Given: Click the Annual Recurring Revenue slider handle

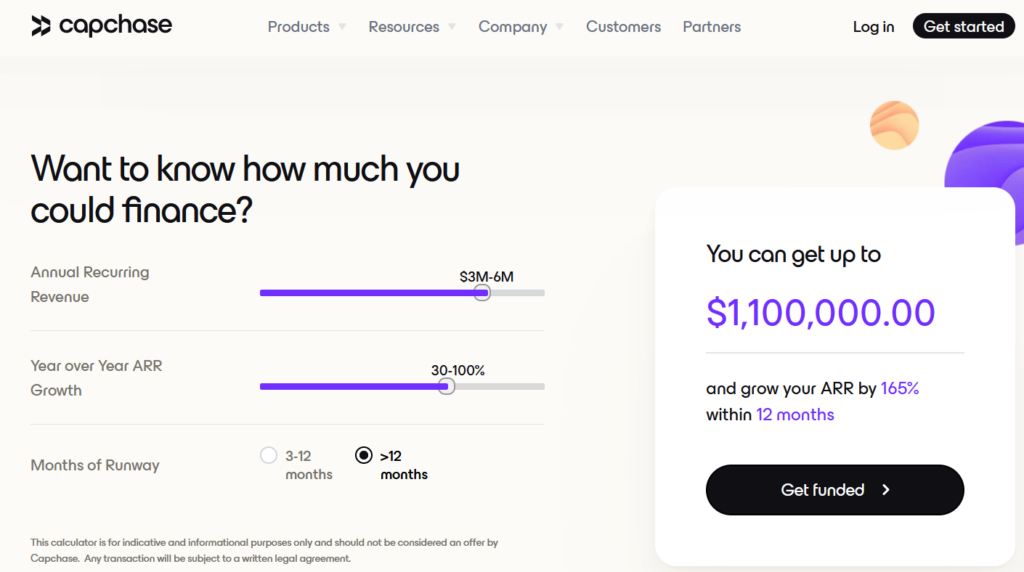Looking at the screenshot, I should click(x=482, y=293).
